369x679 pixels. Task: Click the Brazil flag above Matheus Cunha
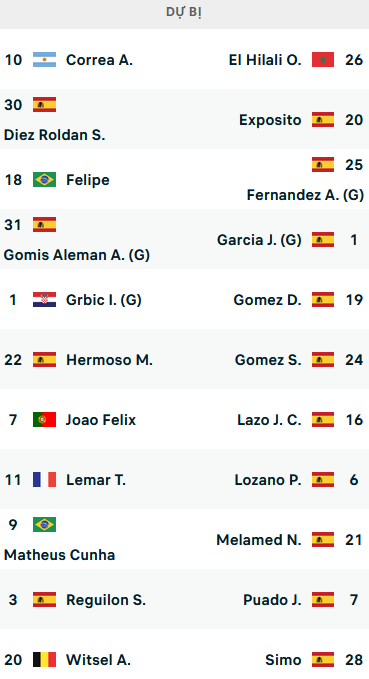coord(44,525)
